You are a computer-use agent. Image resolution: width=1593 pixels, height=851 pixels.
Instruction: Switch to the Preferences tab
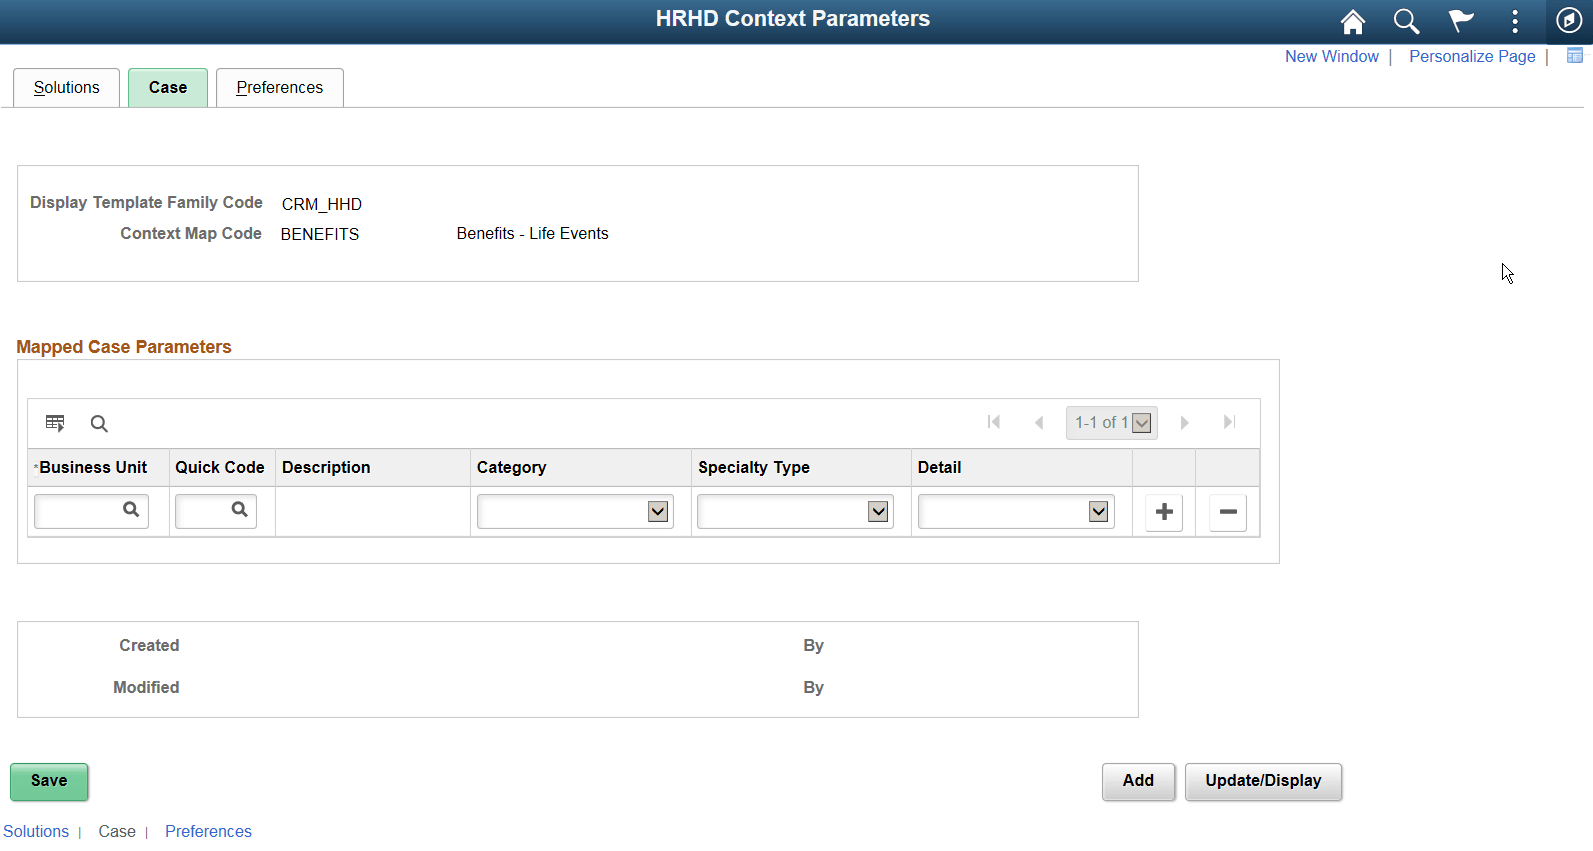(280, 88)
